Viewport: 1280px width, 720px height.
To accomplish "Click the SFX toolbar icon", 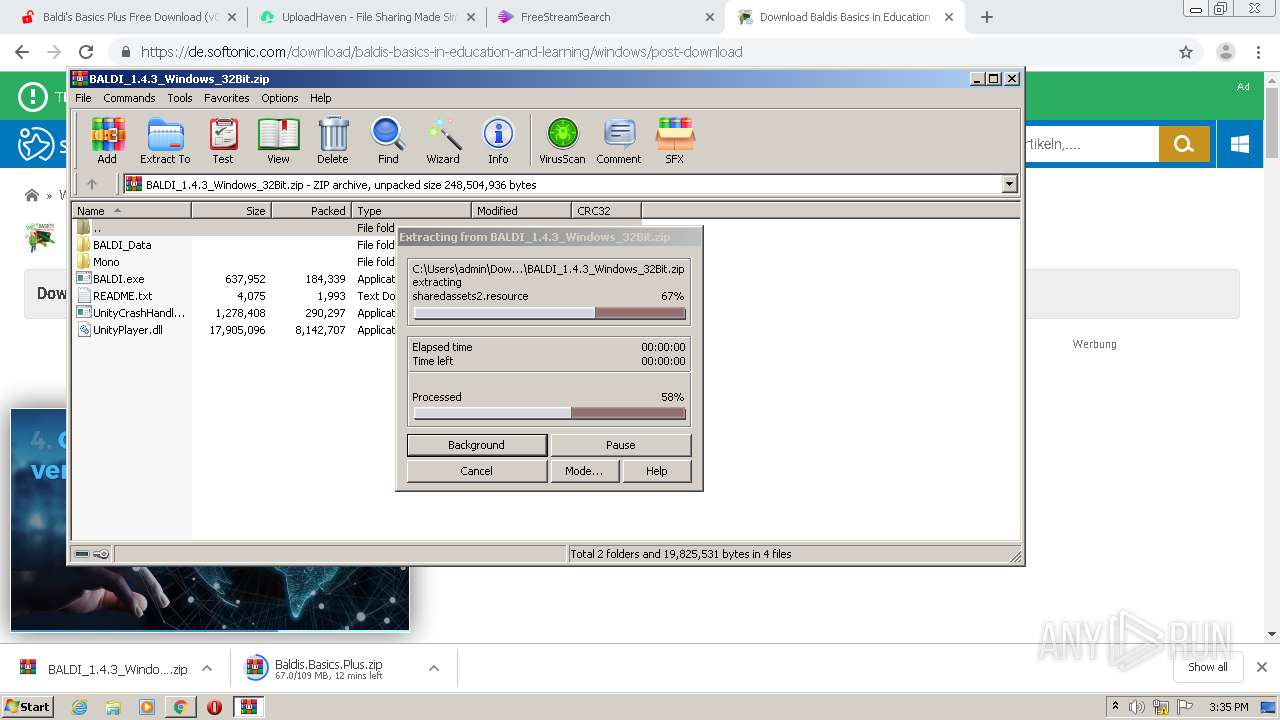I will (x=675, y=140).
